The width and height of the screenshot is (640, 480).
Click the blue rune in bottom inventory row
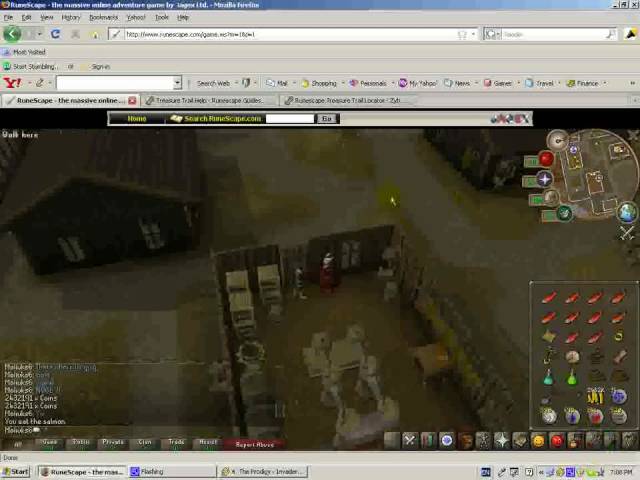572,416
